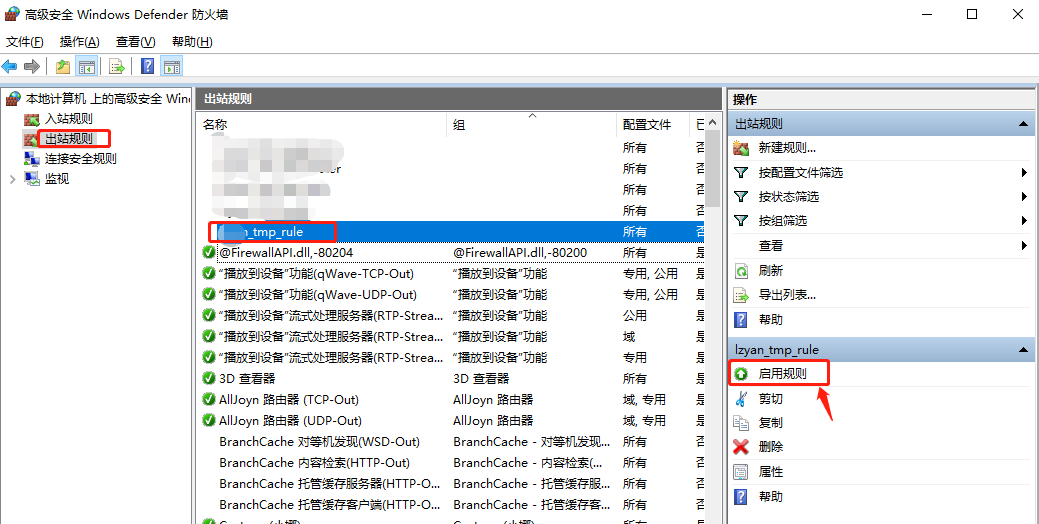This screenshot has height=524, width=1039.
Task: Click 帮助 under the lzyan_tmp_rule section
Action: pos(771,496)
